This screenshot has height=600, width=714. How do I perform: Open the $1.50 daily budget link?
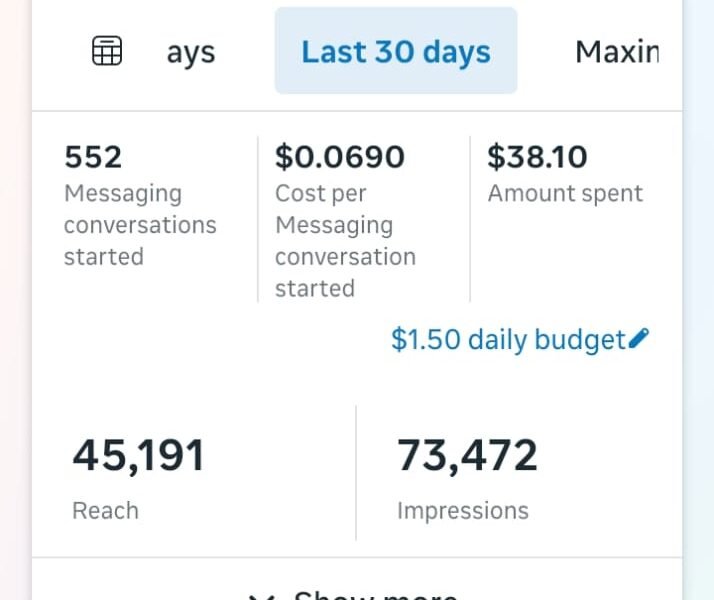pos(508,340)
